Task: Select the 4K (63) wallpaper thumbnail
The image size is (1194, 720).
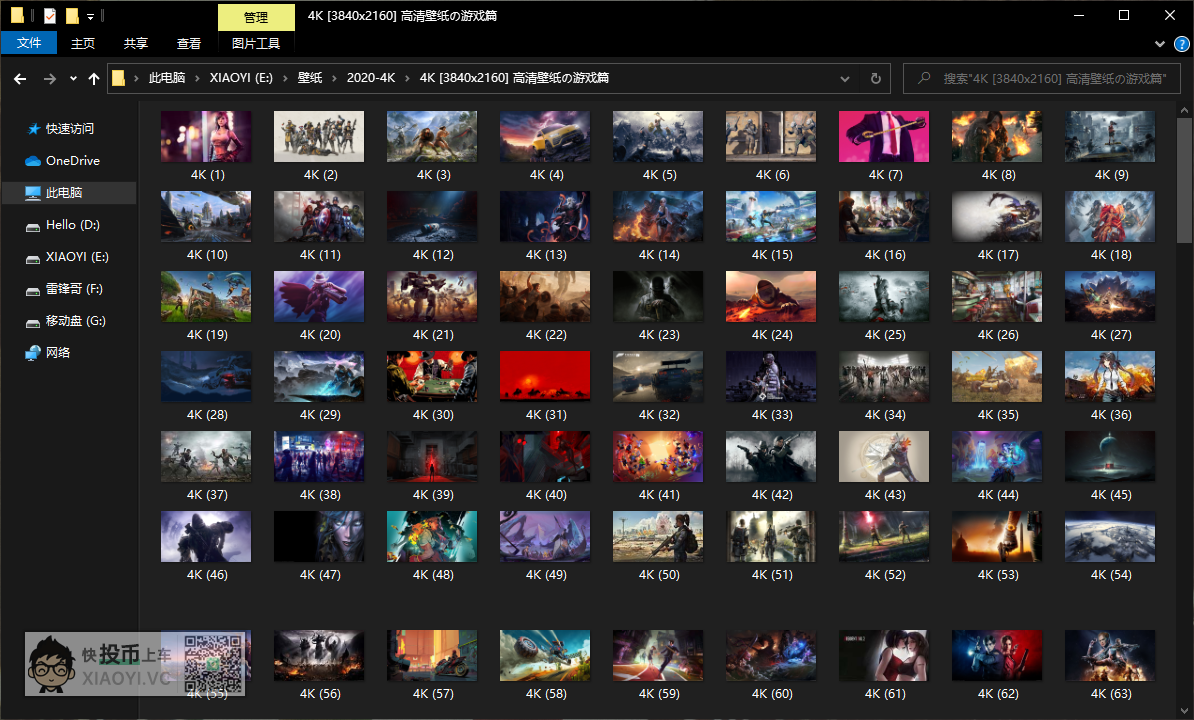Action: pos(1110,655)
